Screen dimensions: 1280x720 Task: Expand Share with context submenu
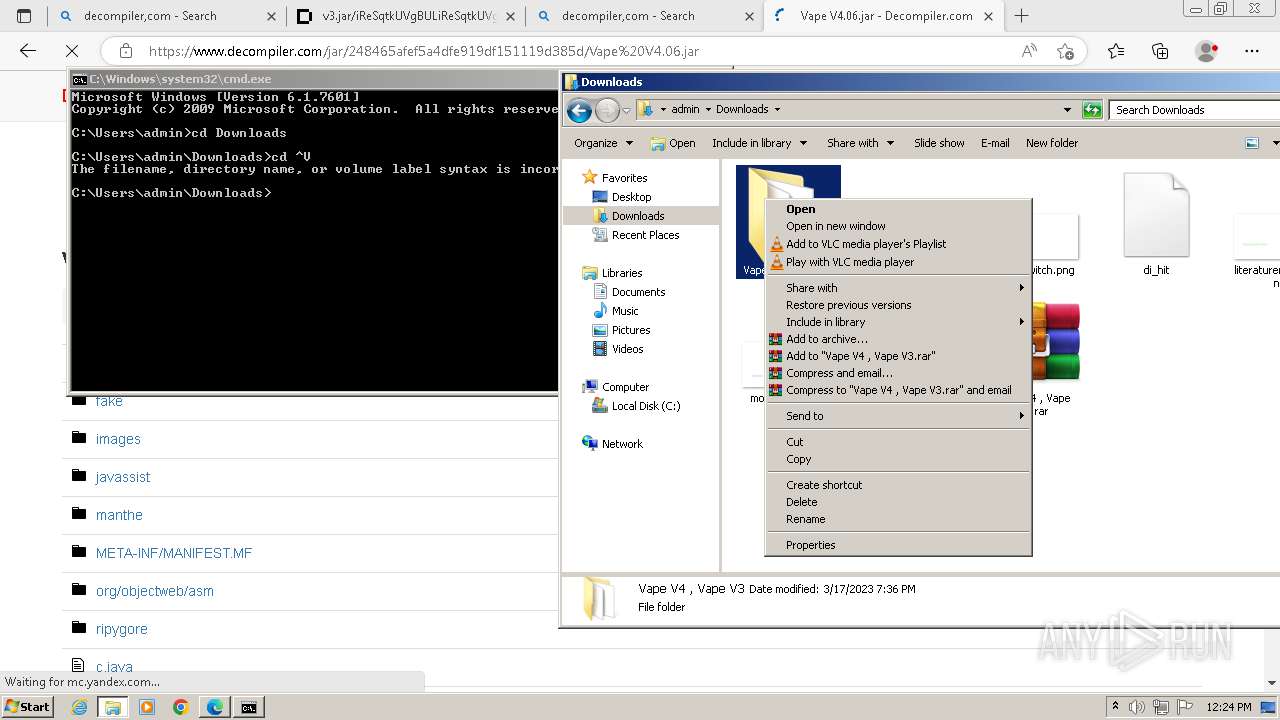(x=898, y=288)
